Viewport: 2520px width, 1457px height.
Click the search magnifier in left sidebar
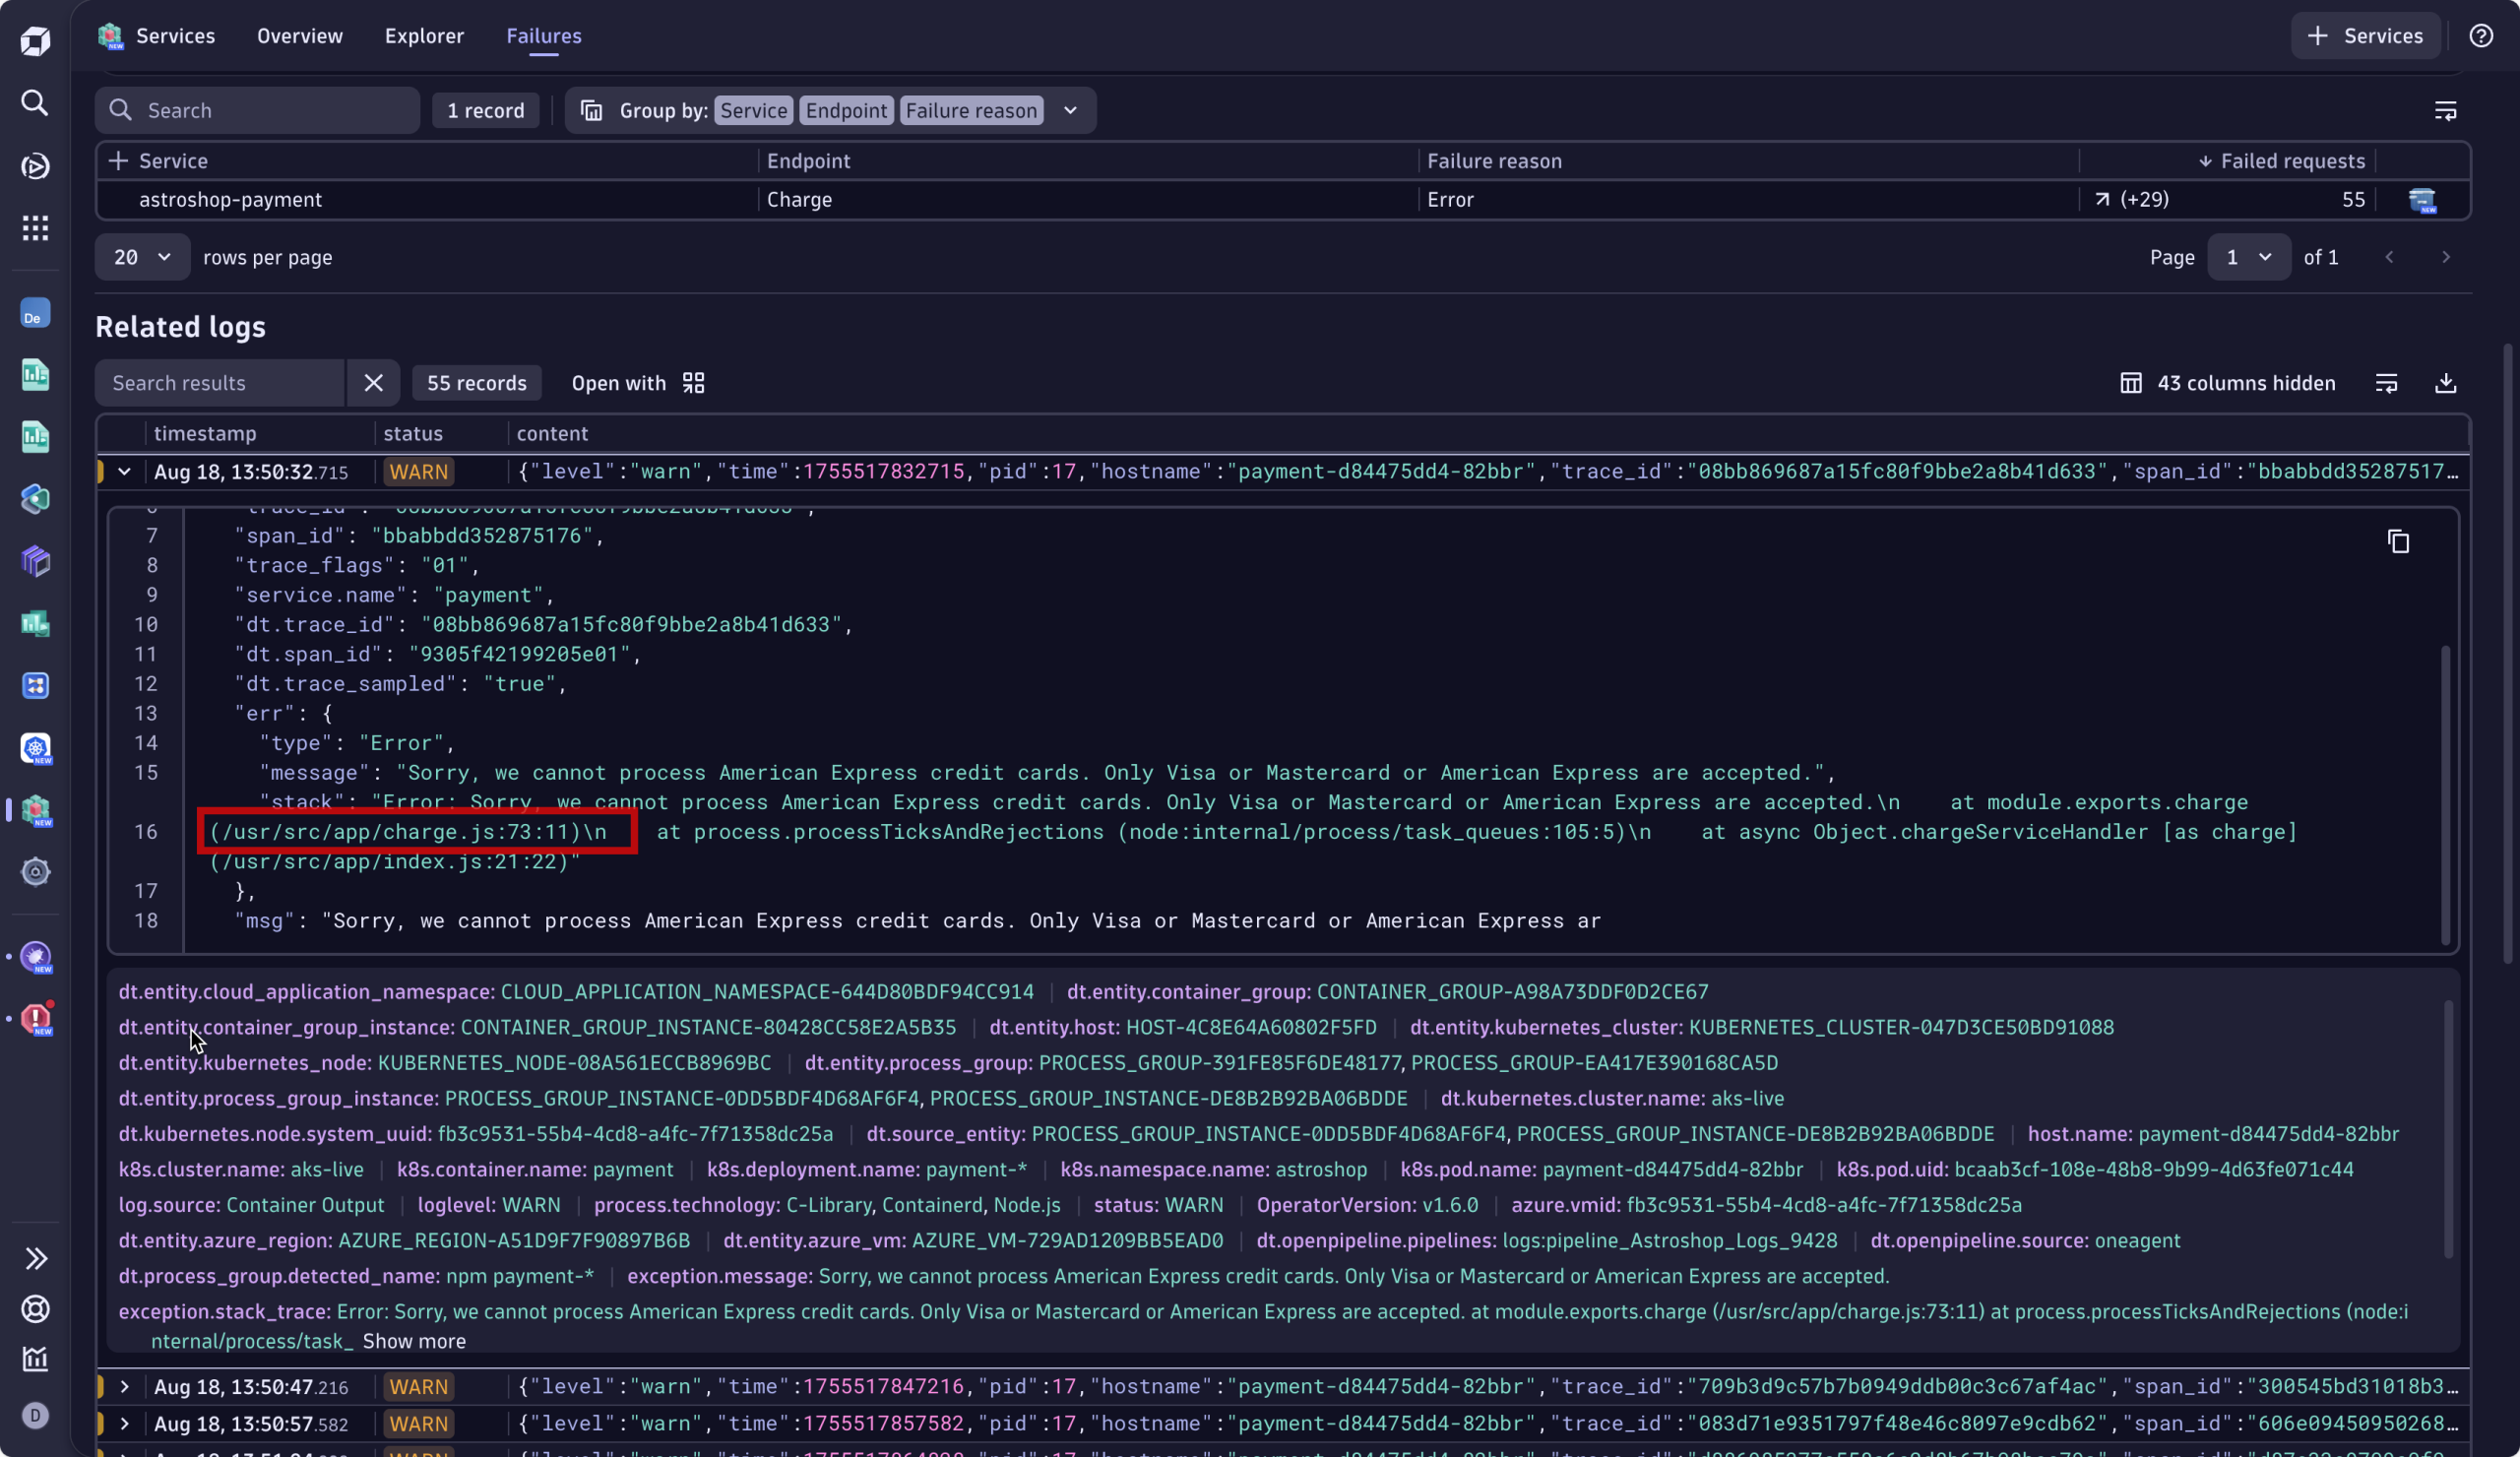point(35,103)
